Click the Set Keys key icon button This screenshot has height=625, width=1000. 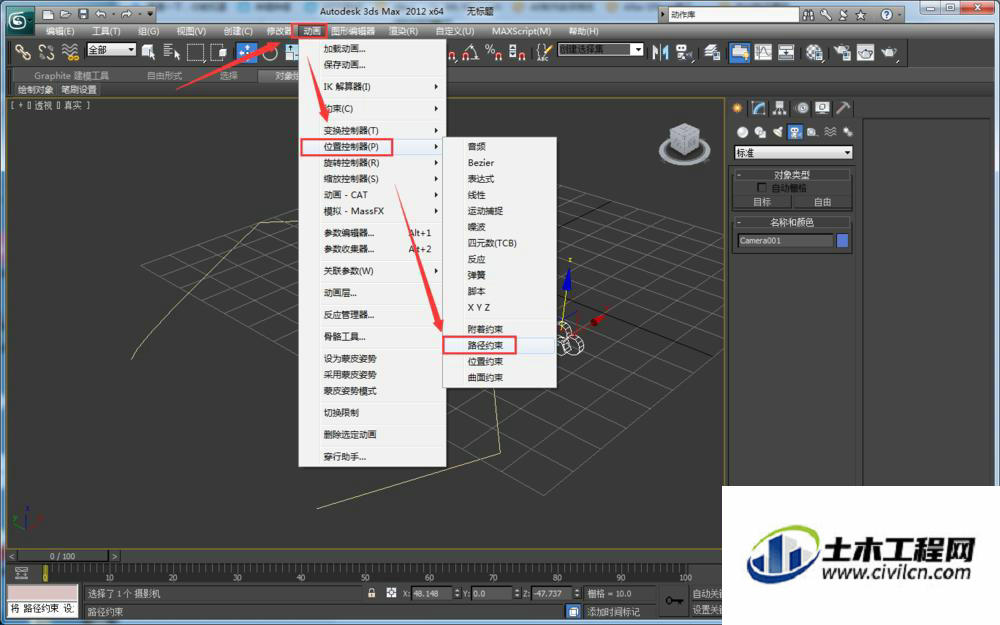pyautogui.click(x=674, y=601)
